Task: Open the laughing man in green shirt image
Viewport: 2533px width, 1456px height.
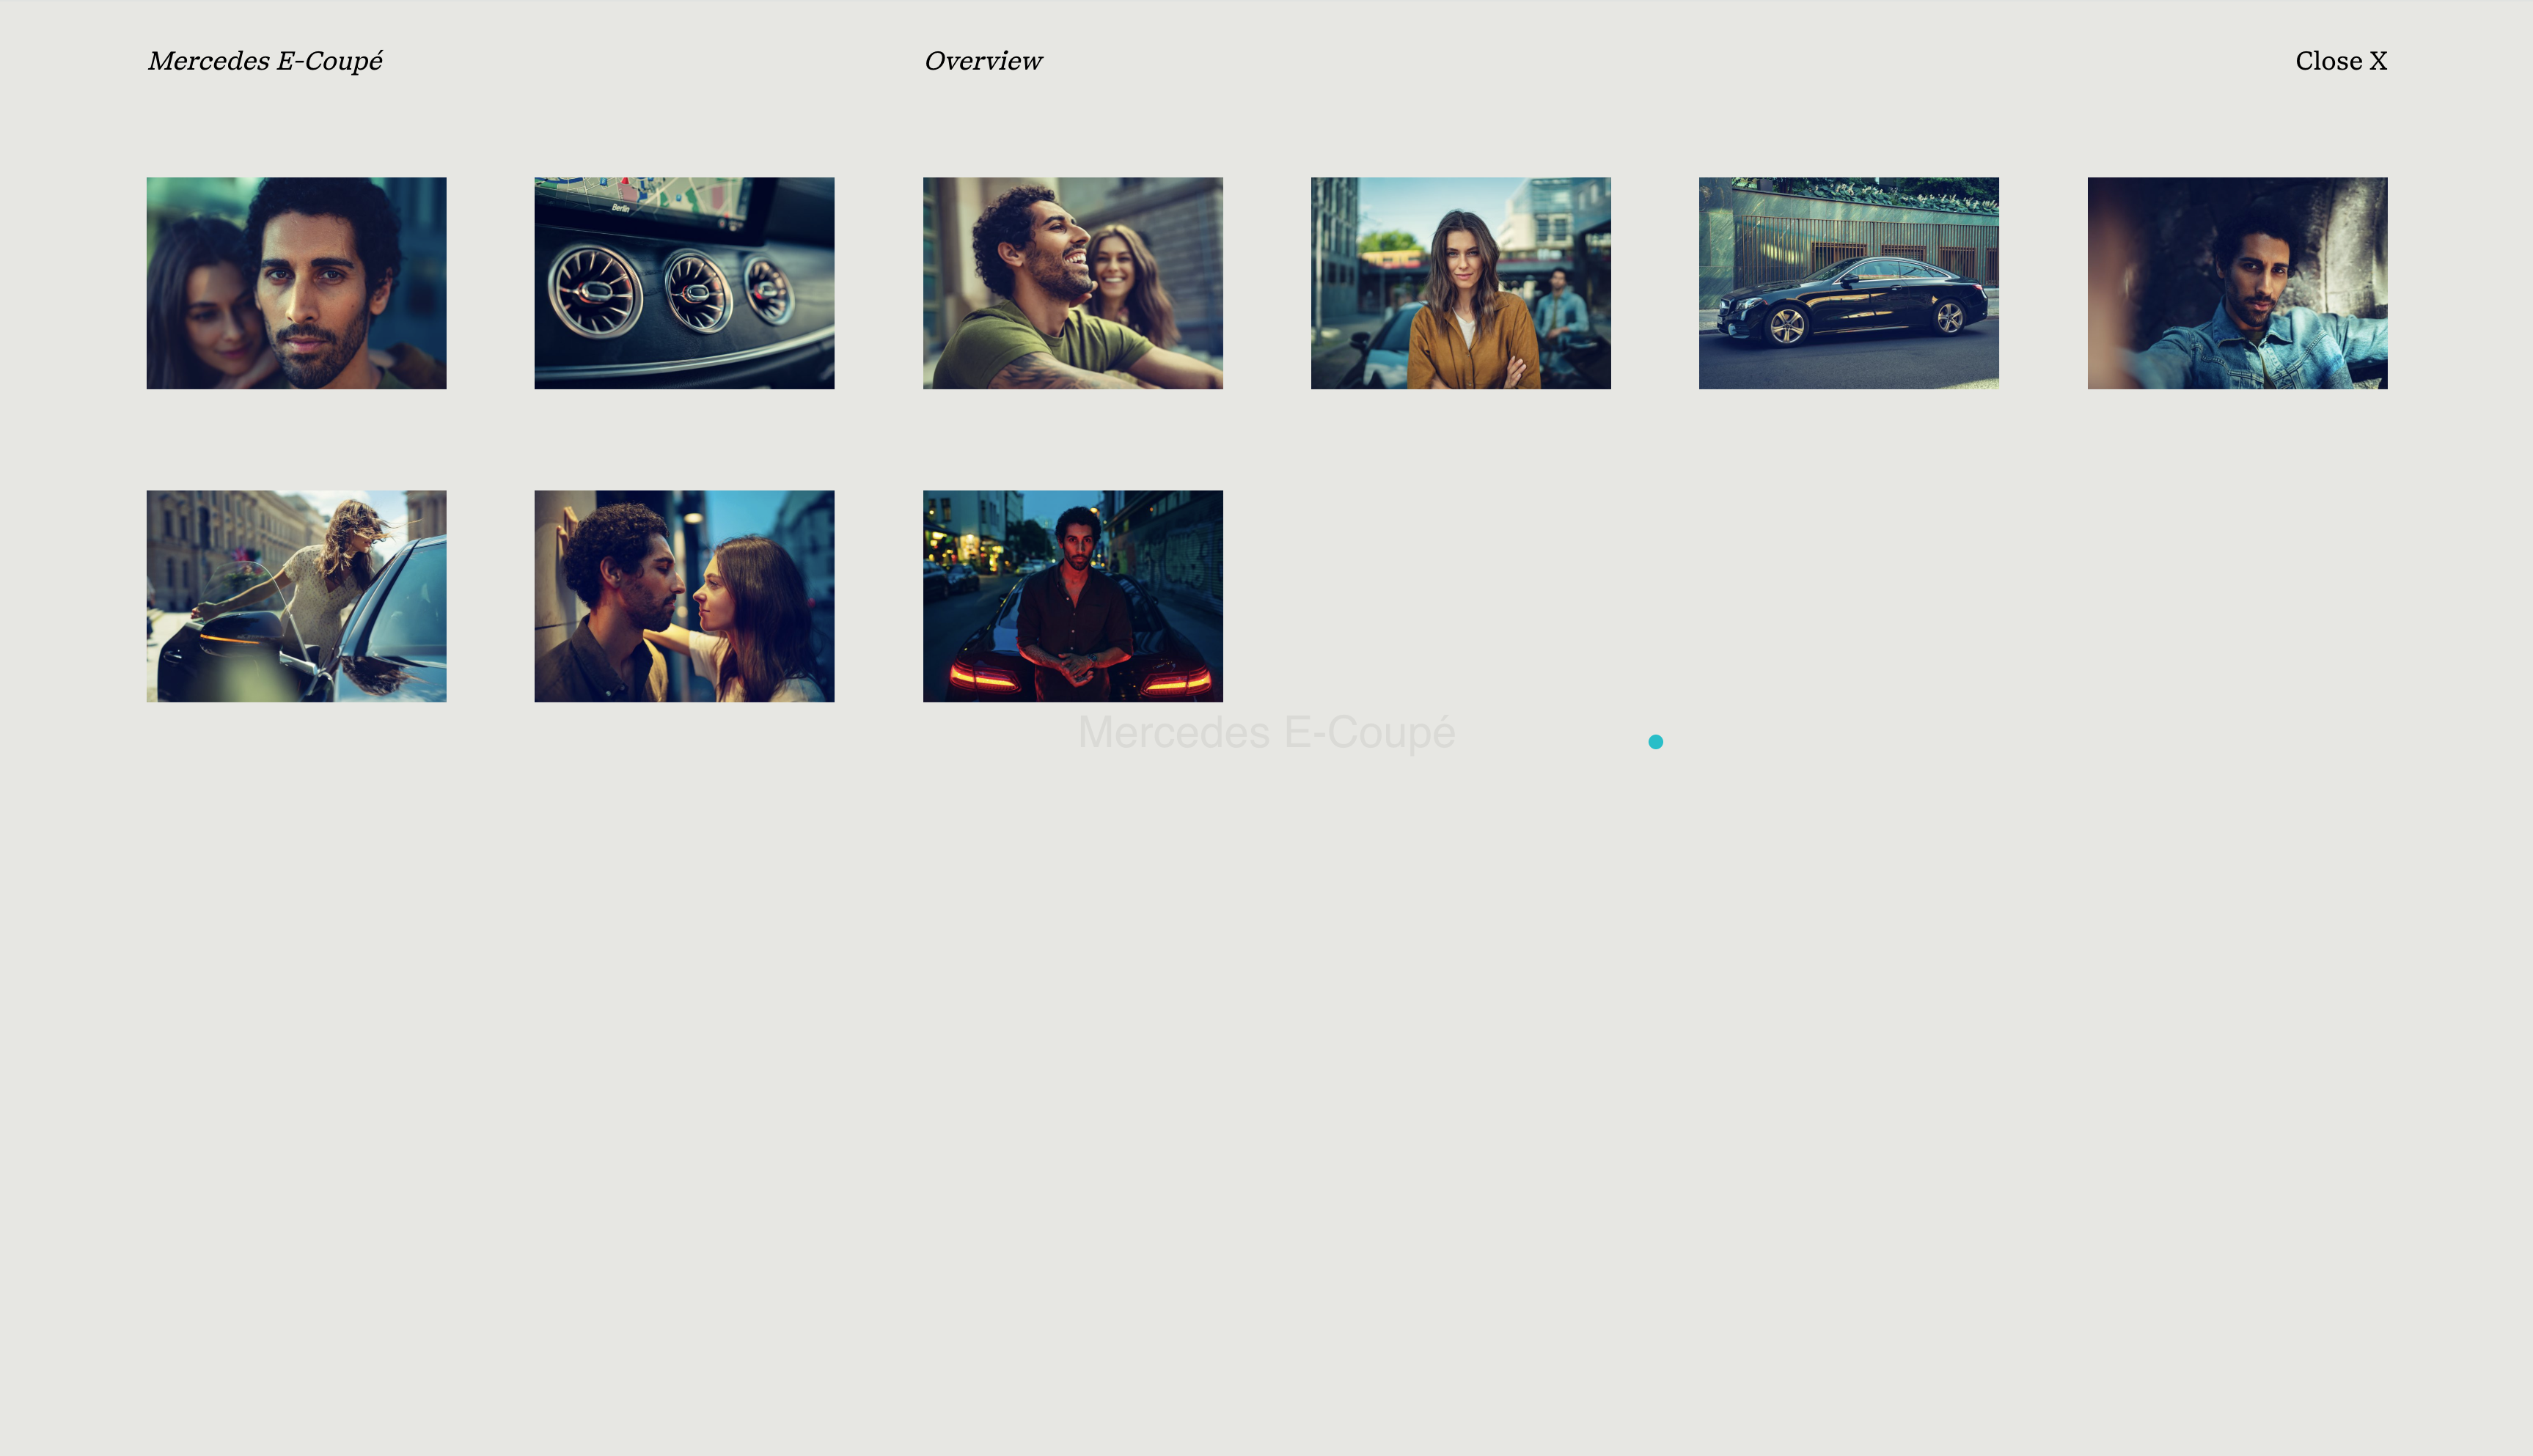Action: coord(1072,283)
